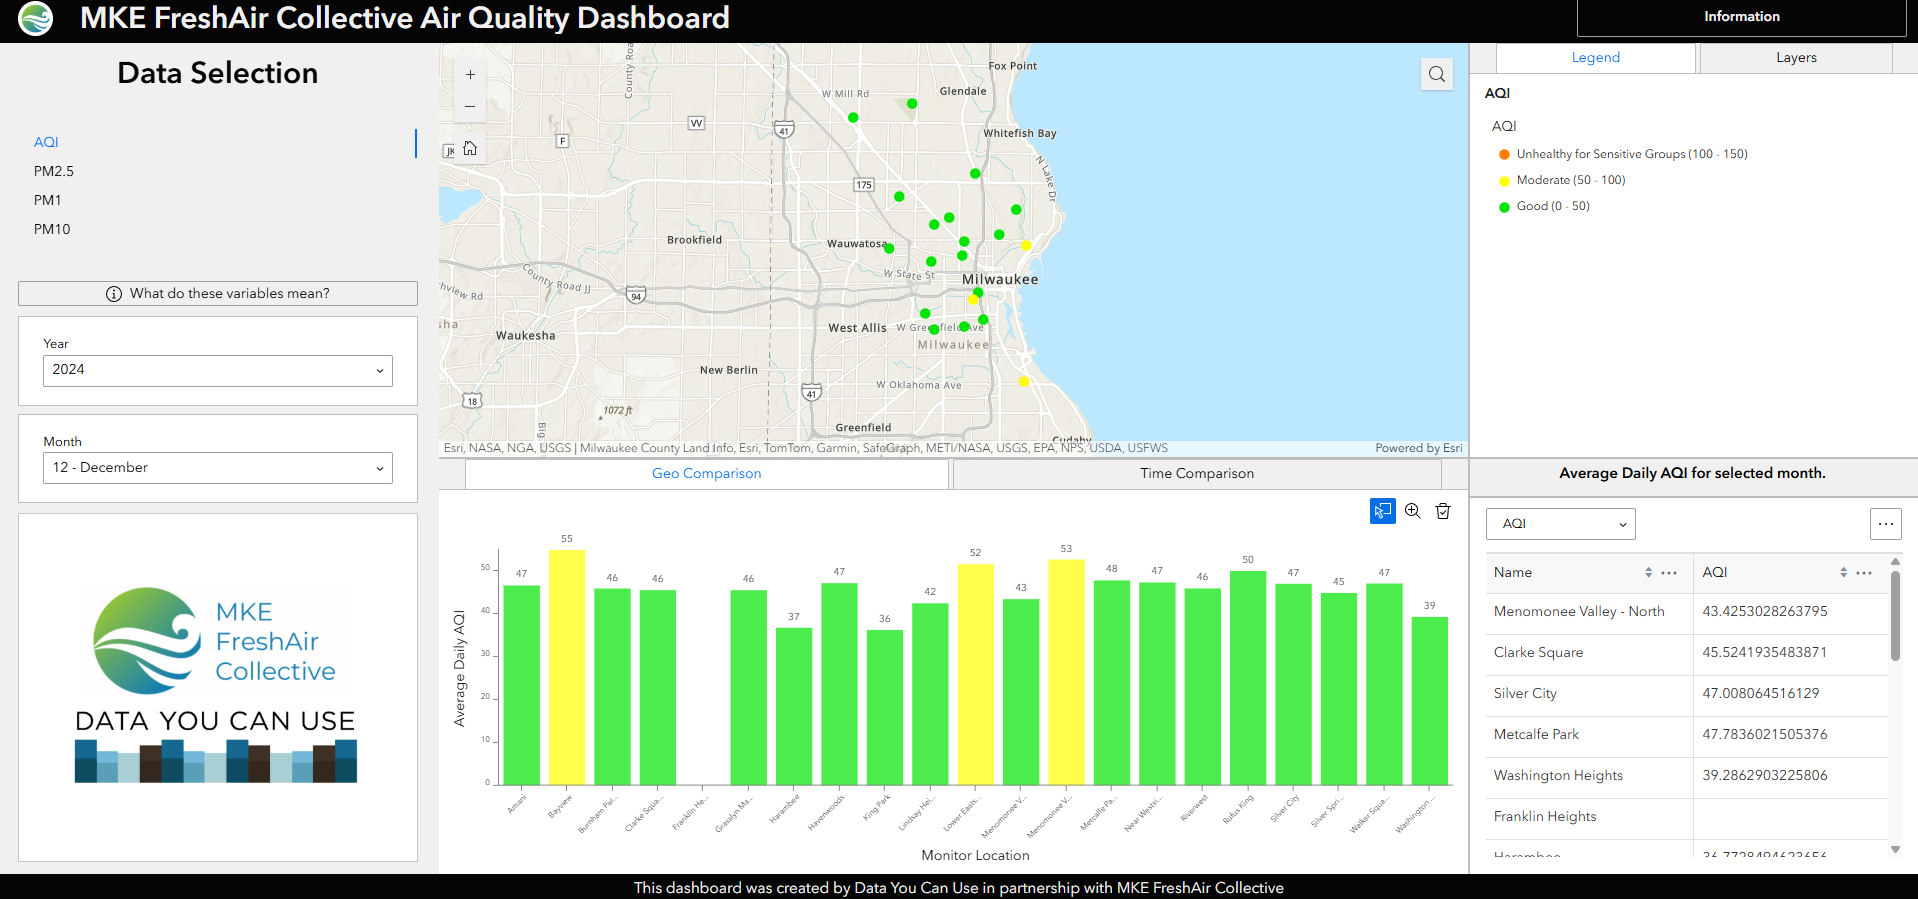Image resolution: width=1918 pixels, height=899 pixels.
Task: Reset map to default home extent
Action: point(470,149)
